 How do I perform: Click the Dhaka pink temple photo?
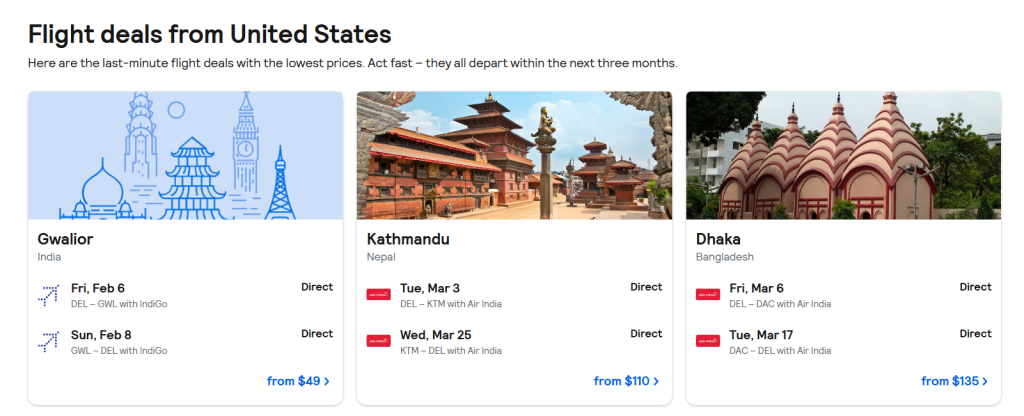coord(843,155)
